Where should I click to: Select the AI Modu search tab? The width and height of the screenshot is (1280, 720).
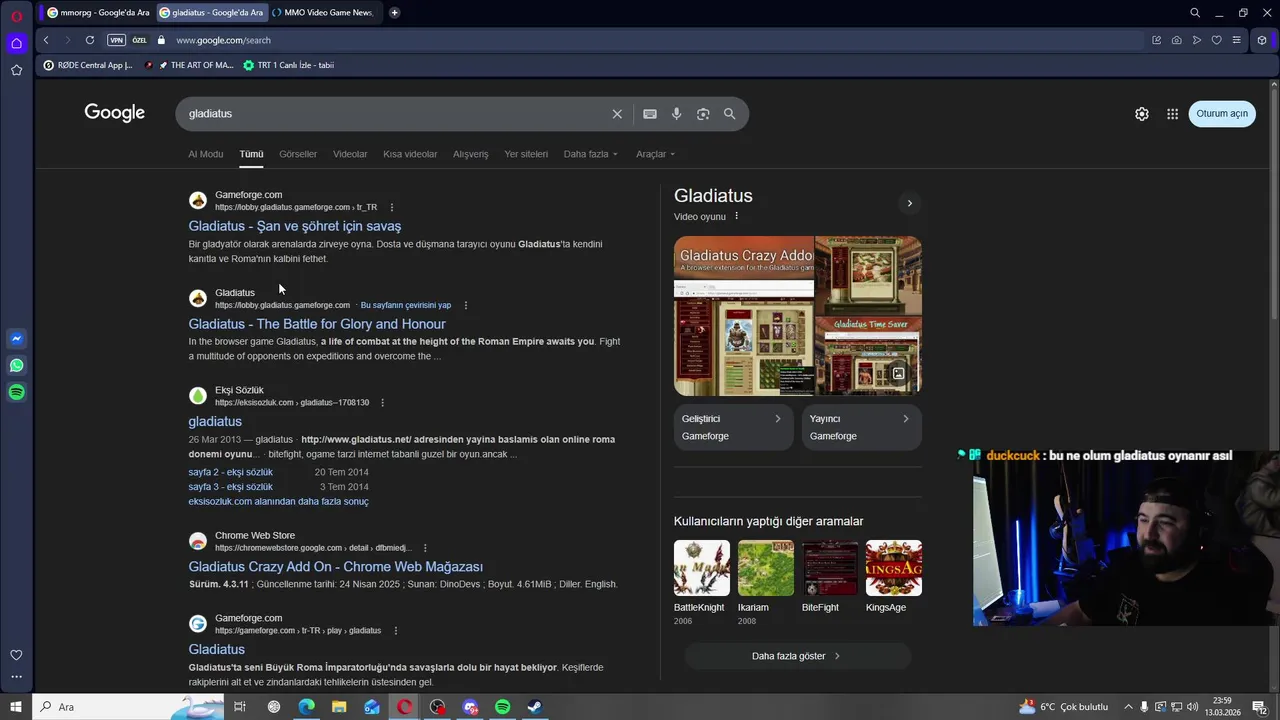point(206,154)
